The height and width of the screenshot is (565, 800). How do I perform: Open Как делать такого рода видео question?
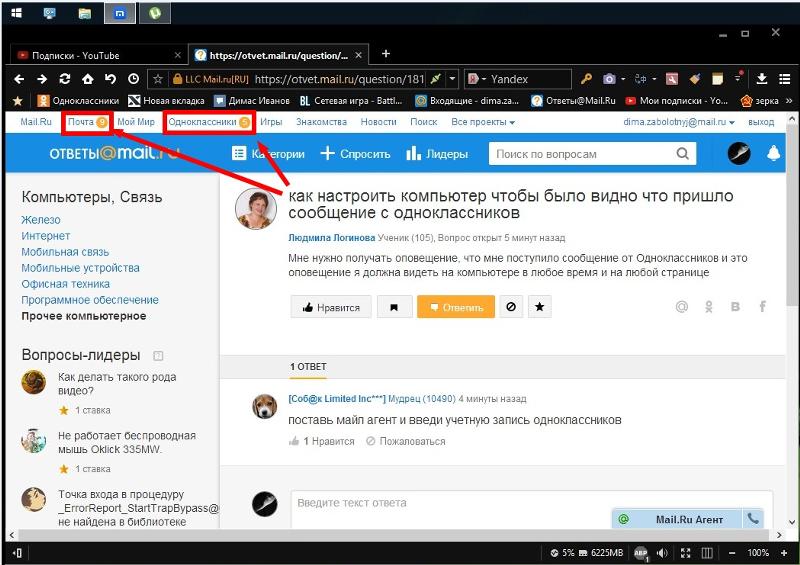pos(117,384)
